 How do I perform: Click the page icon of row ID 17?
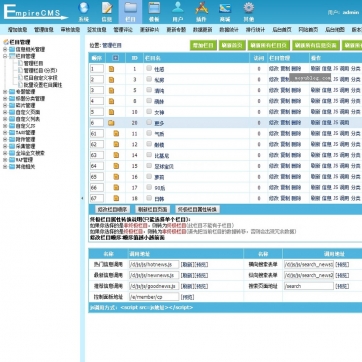click(x=116, y=187)
